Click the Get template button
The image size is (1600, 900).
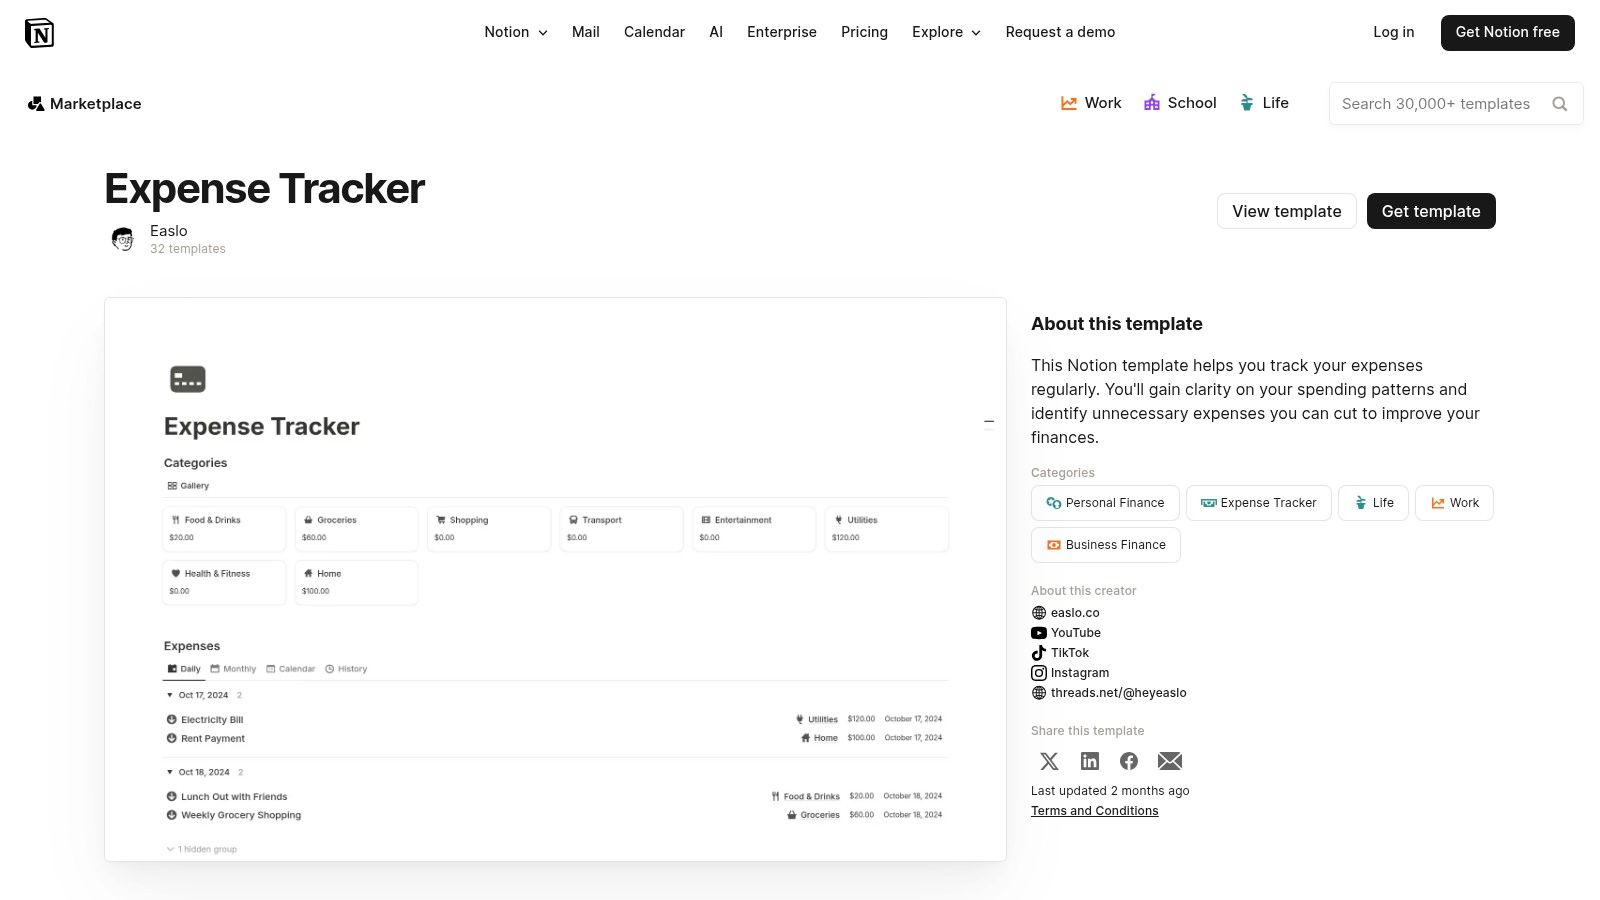pyautogui.click(x=1431, y=211)
